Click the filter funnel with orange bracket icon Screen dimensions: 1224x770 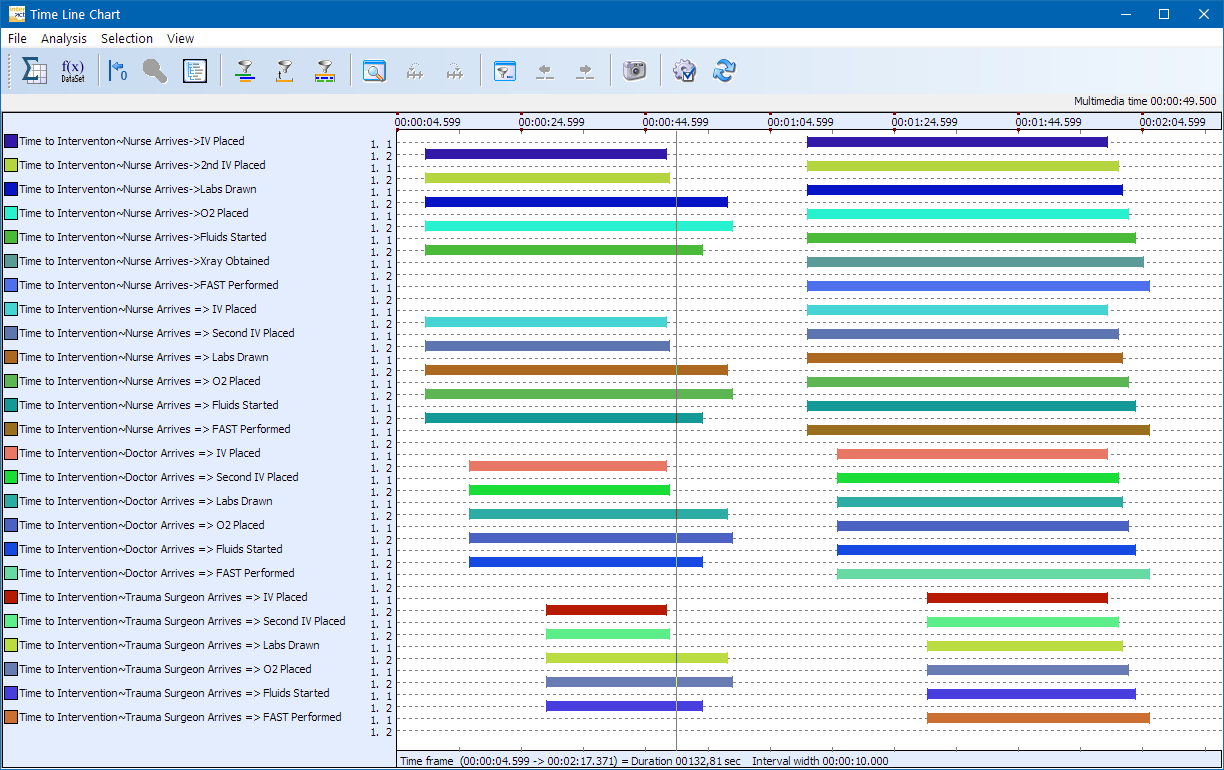click(285, 71)
